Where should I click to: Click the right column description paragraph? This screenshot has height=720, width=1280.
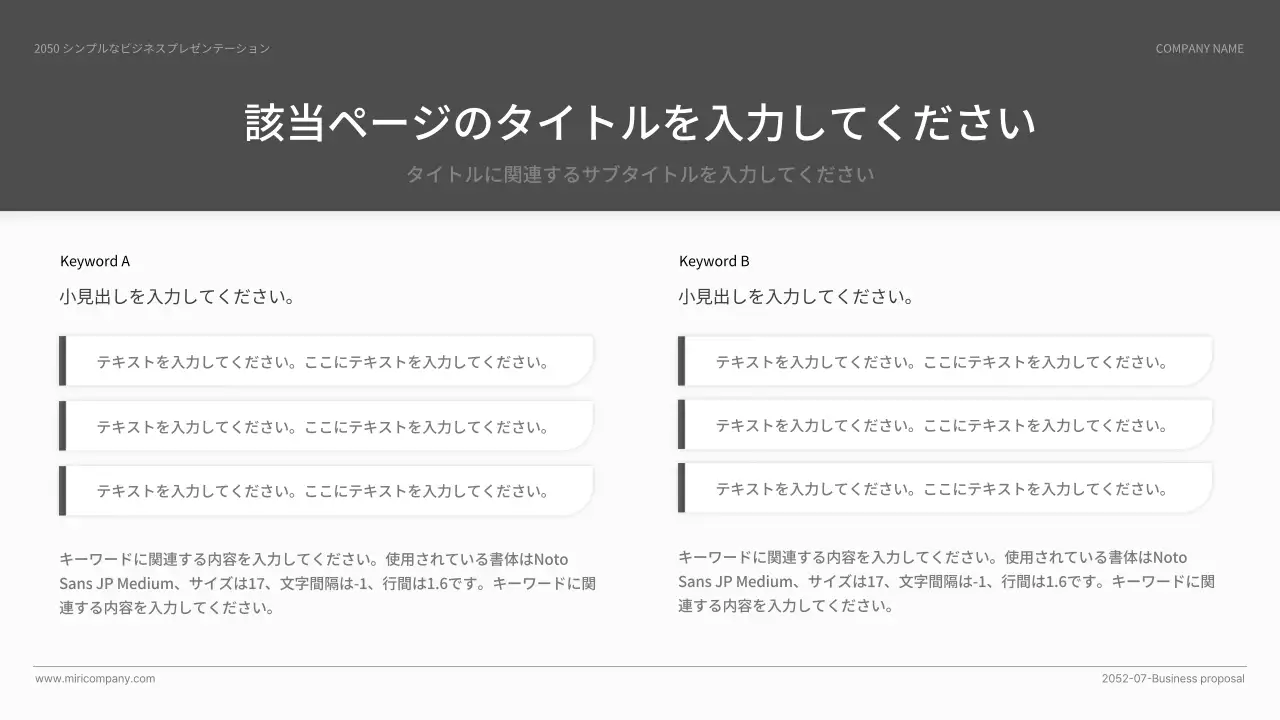point(948,581)
